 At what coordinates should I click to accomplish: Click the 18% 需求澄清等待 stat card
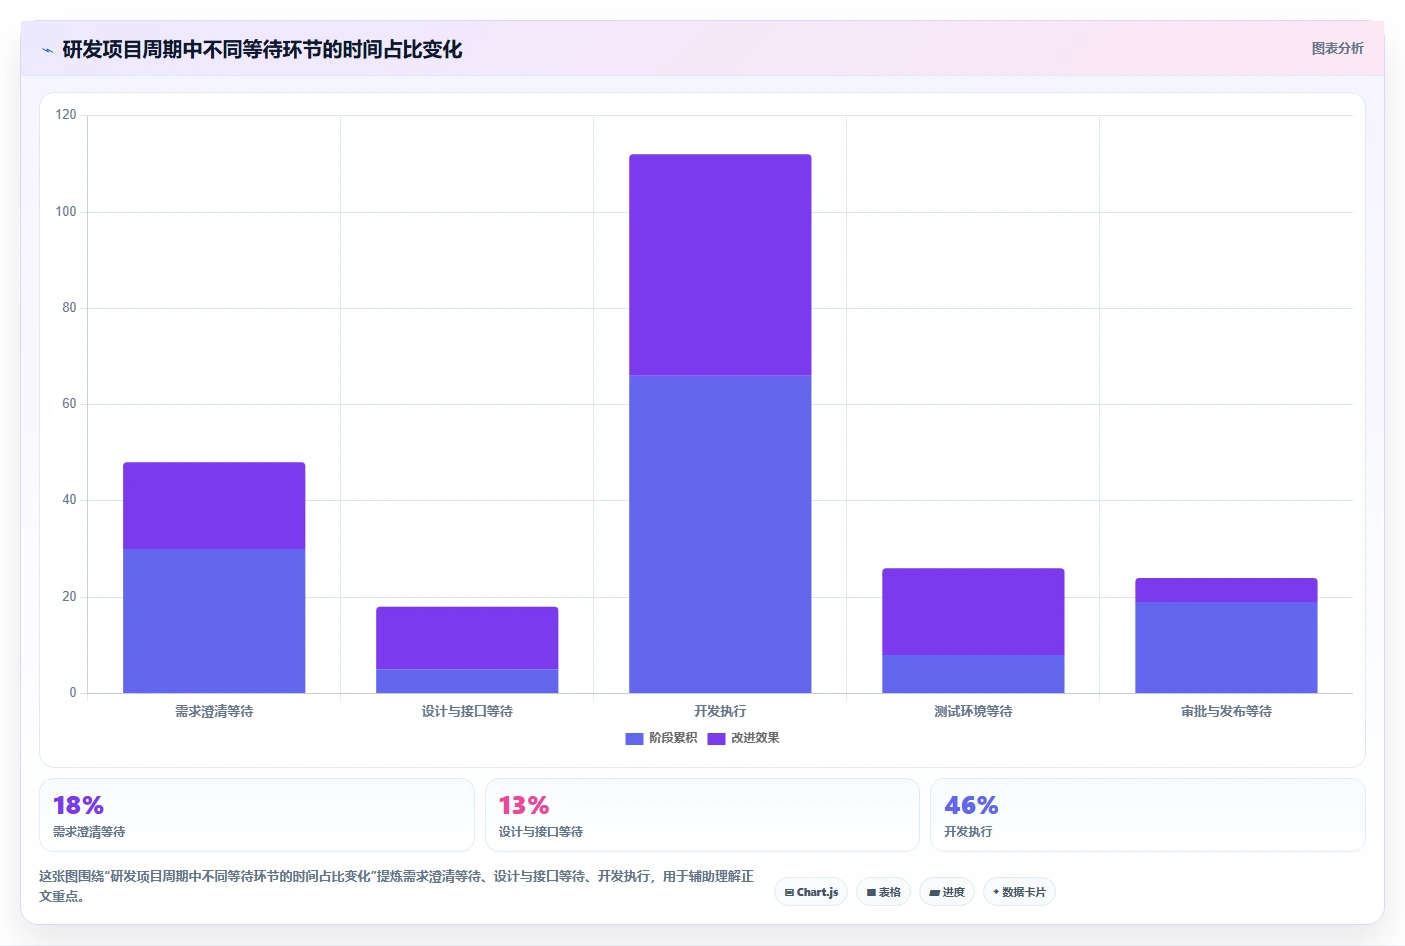(256, 815)
